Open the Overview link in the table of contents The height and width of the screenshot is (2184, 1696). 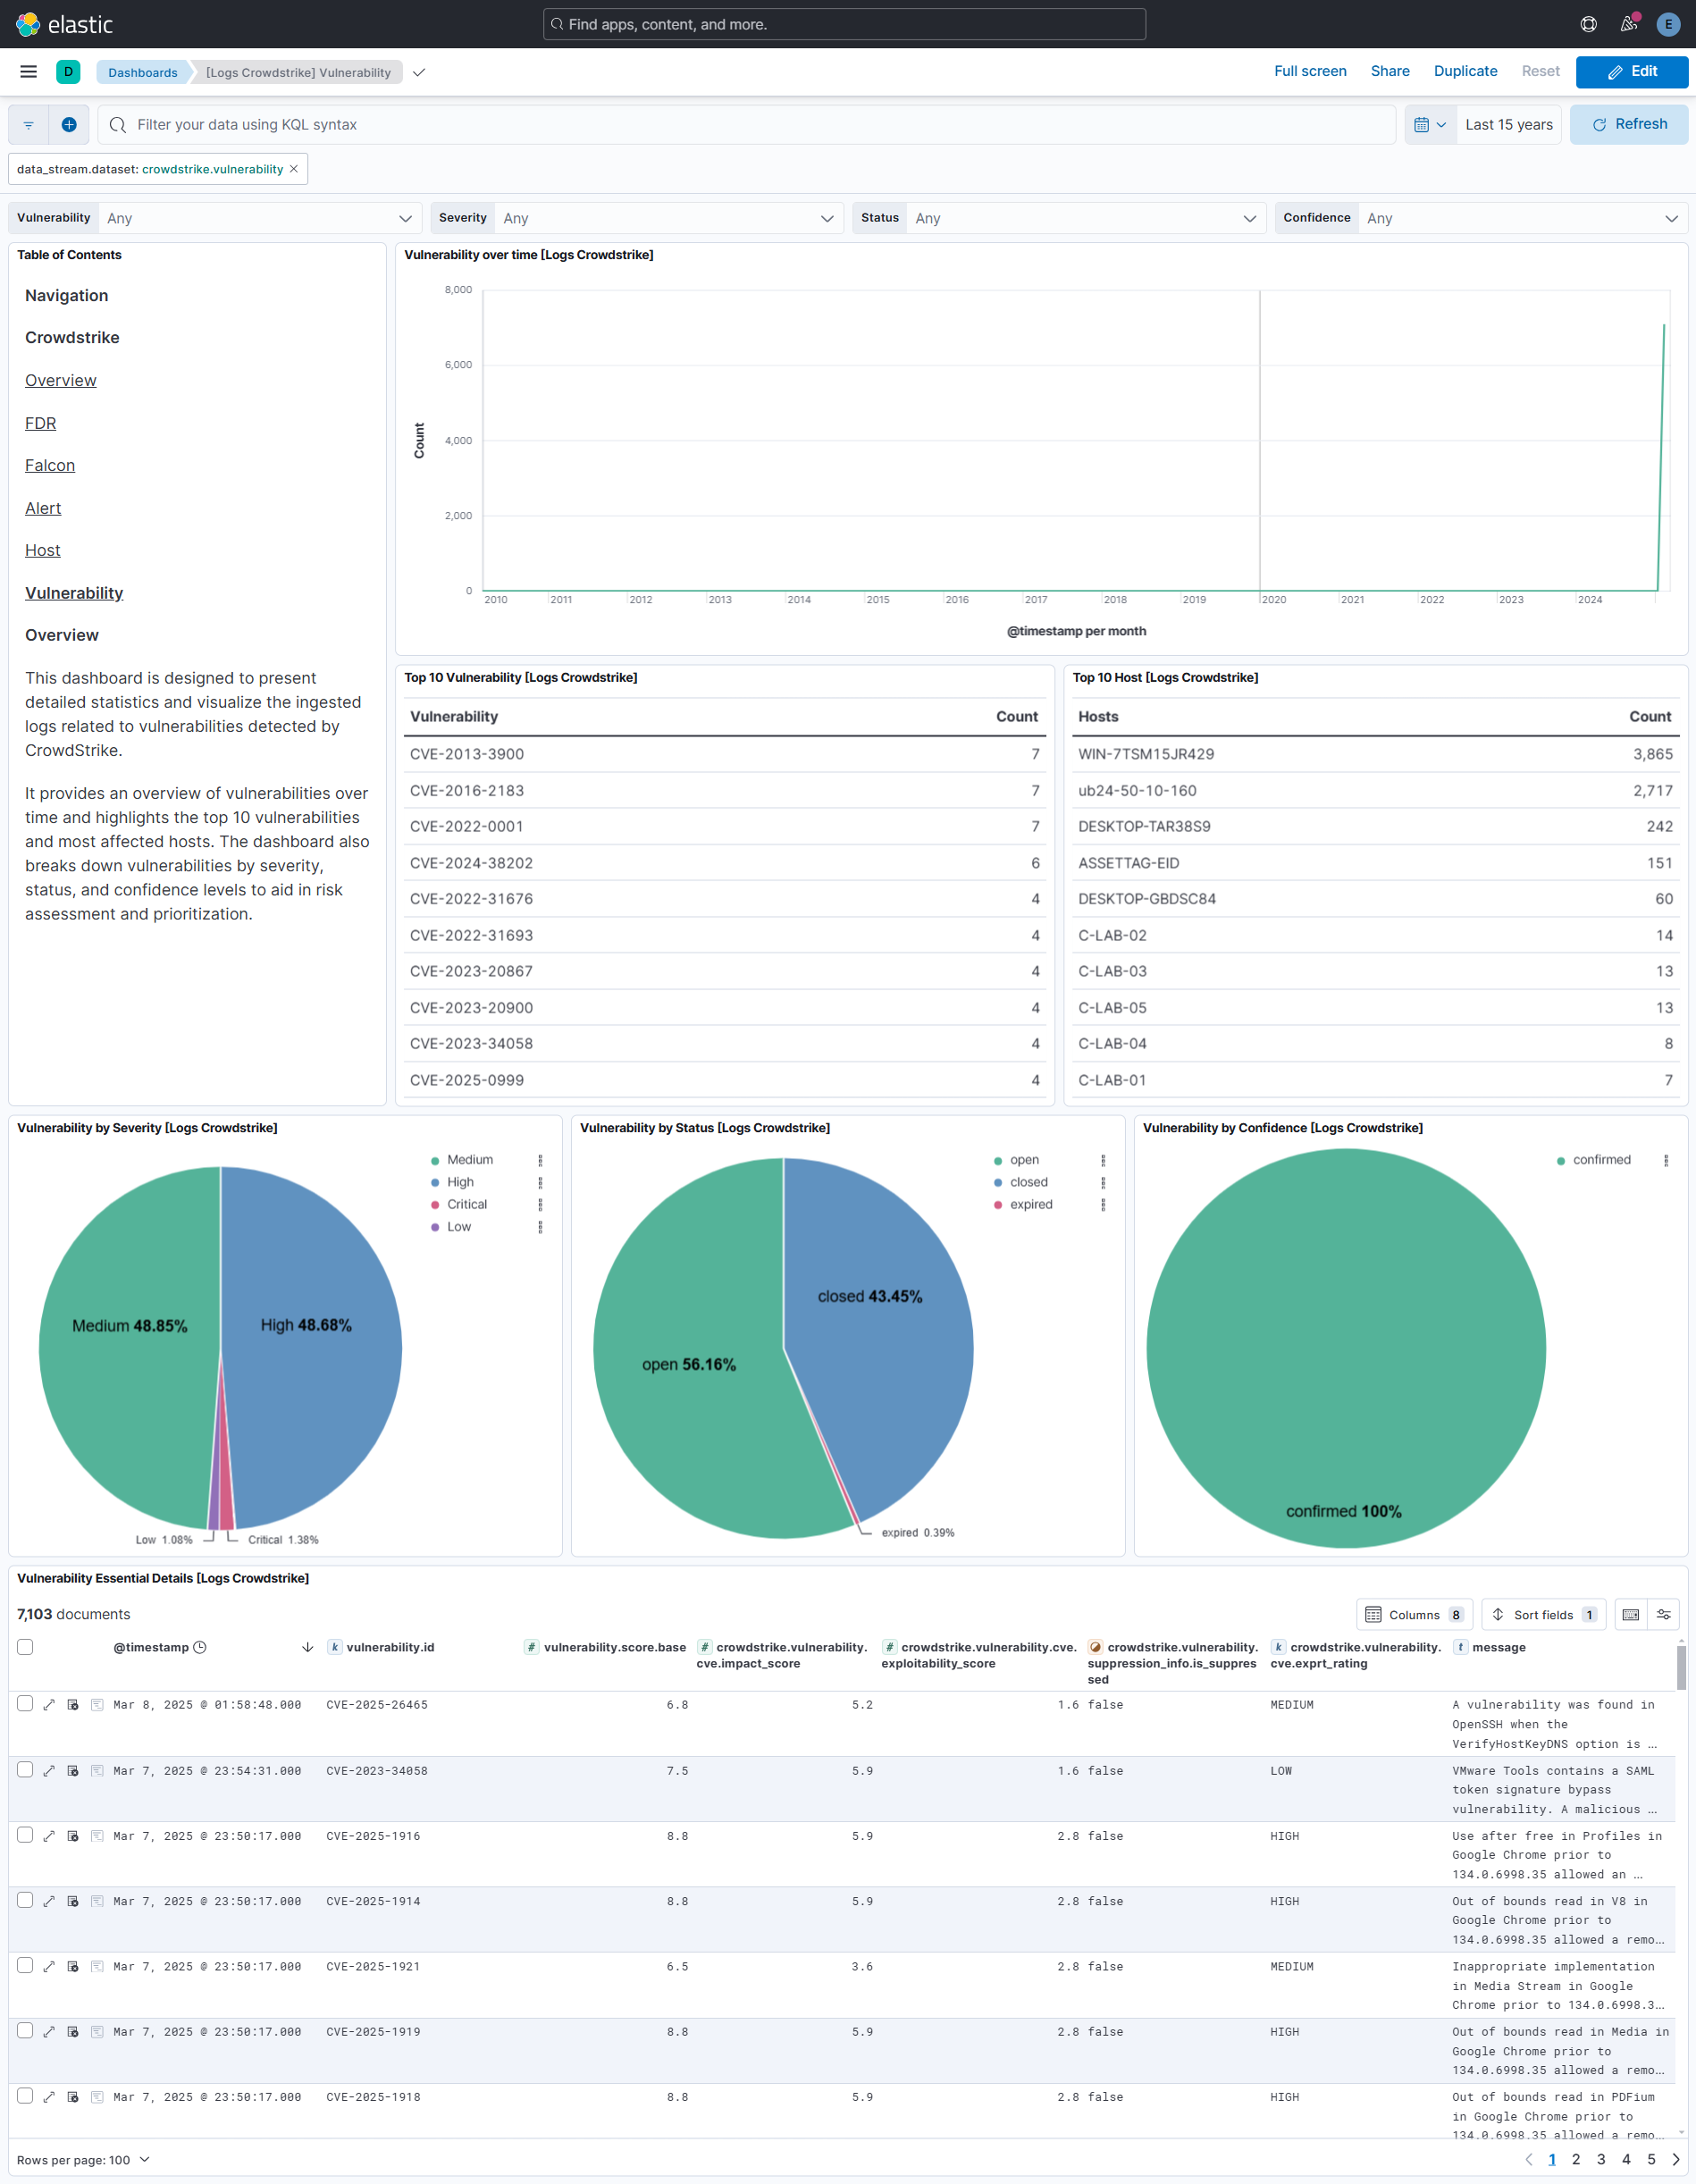[x=60, y=380]
